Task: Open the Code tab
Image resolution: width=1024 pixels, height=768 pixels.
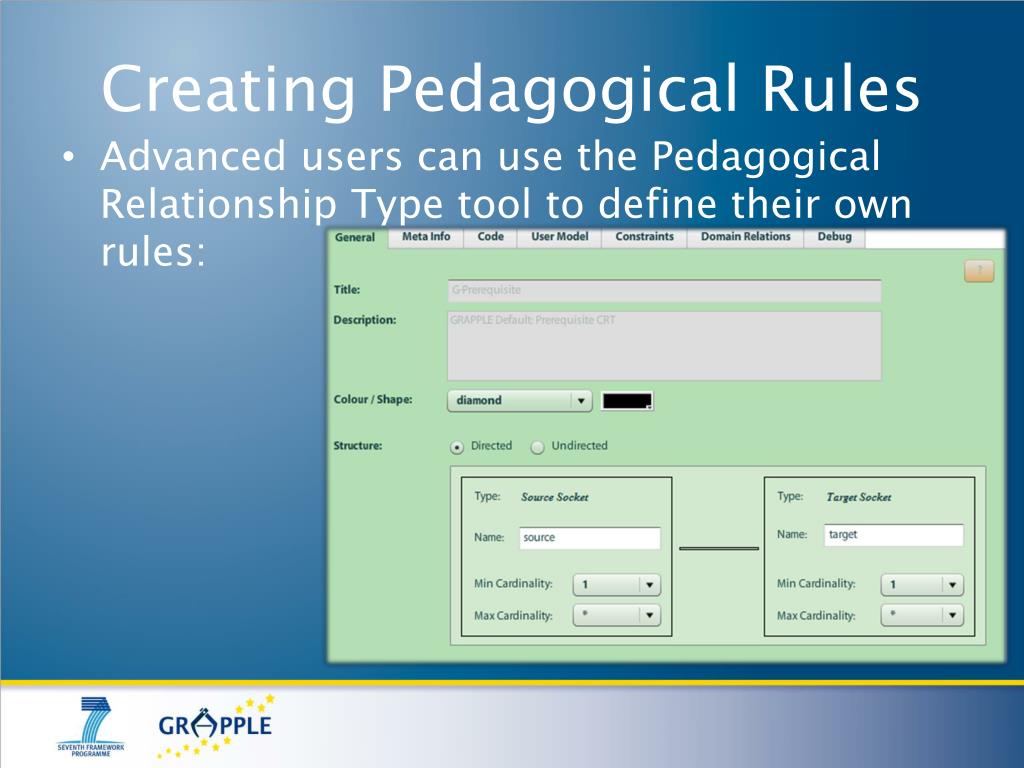Action: 490,237
